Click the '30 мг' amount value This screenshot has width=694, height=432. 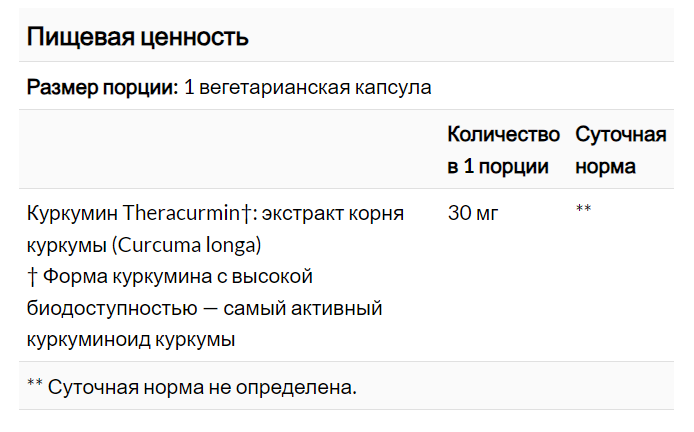pos(473,213)
